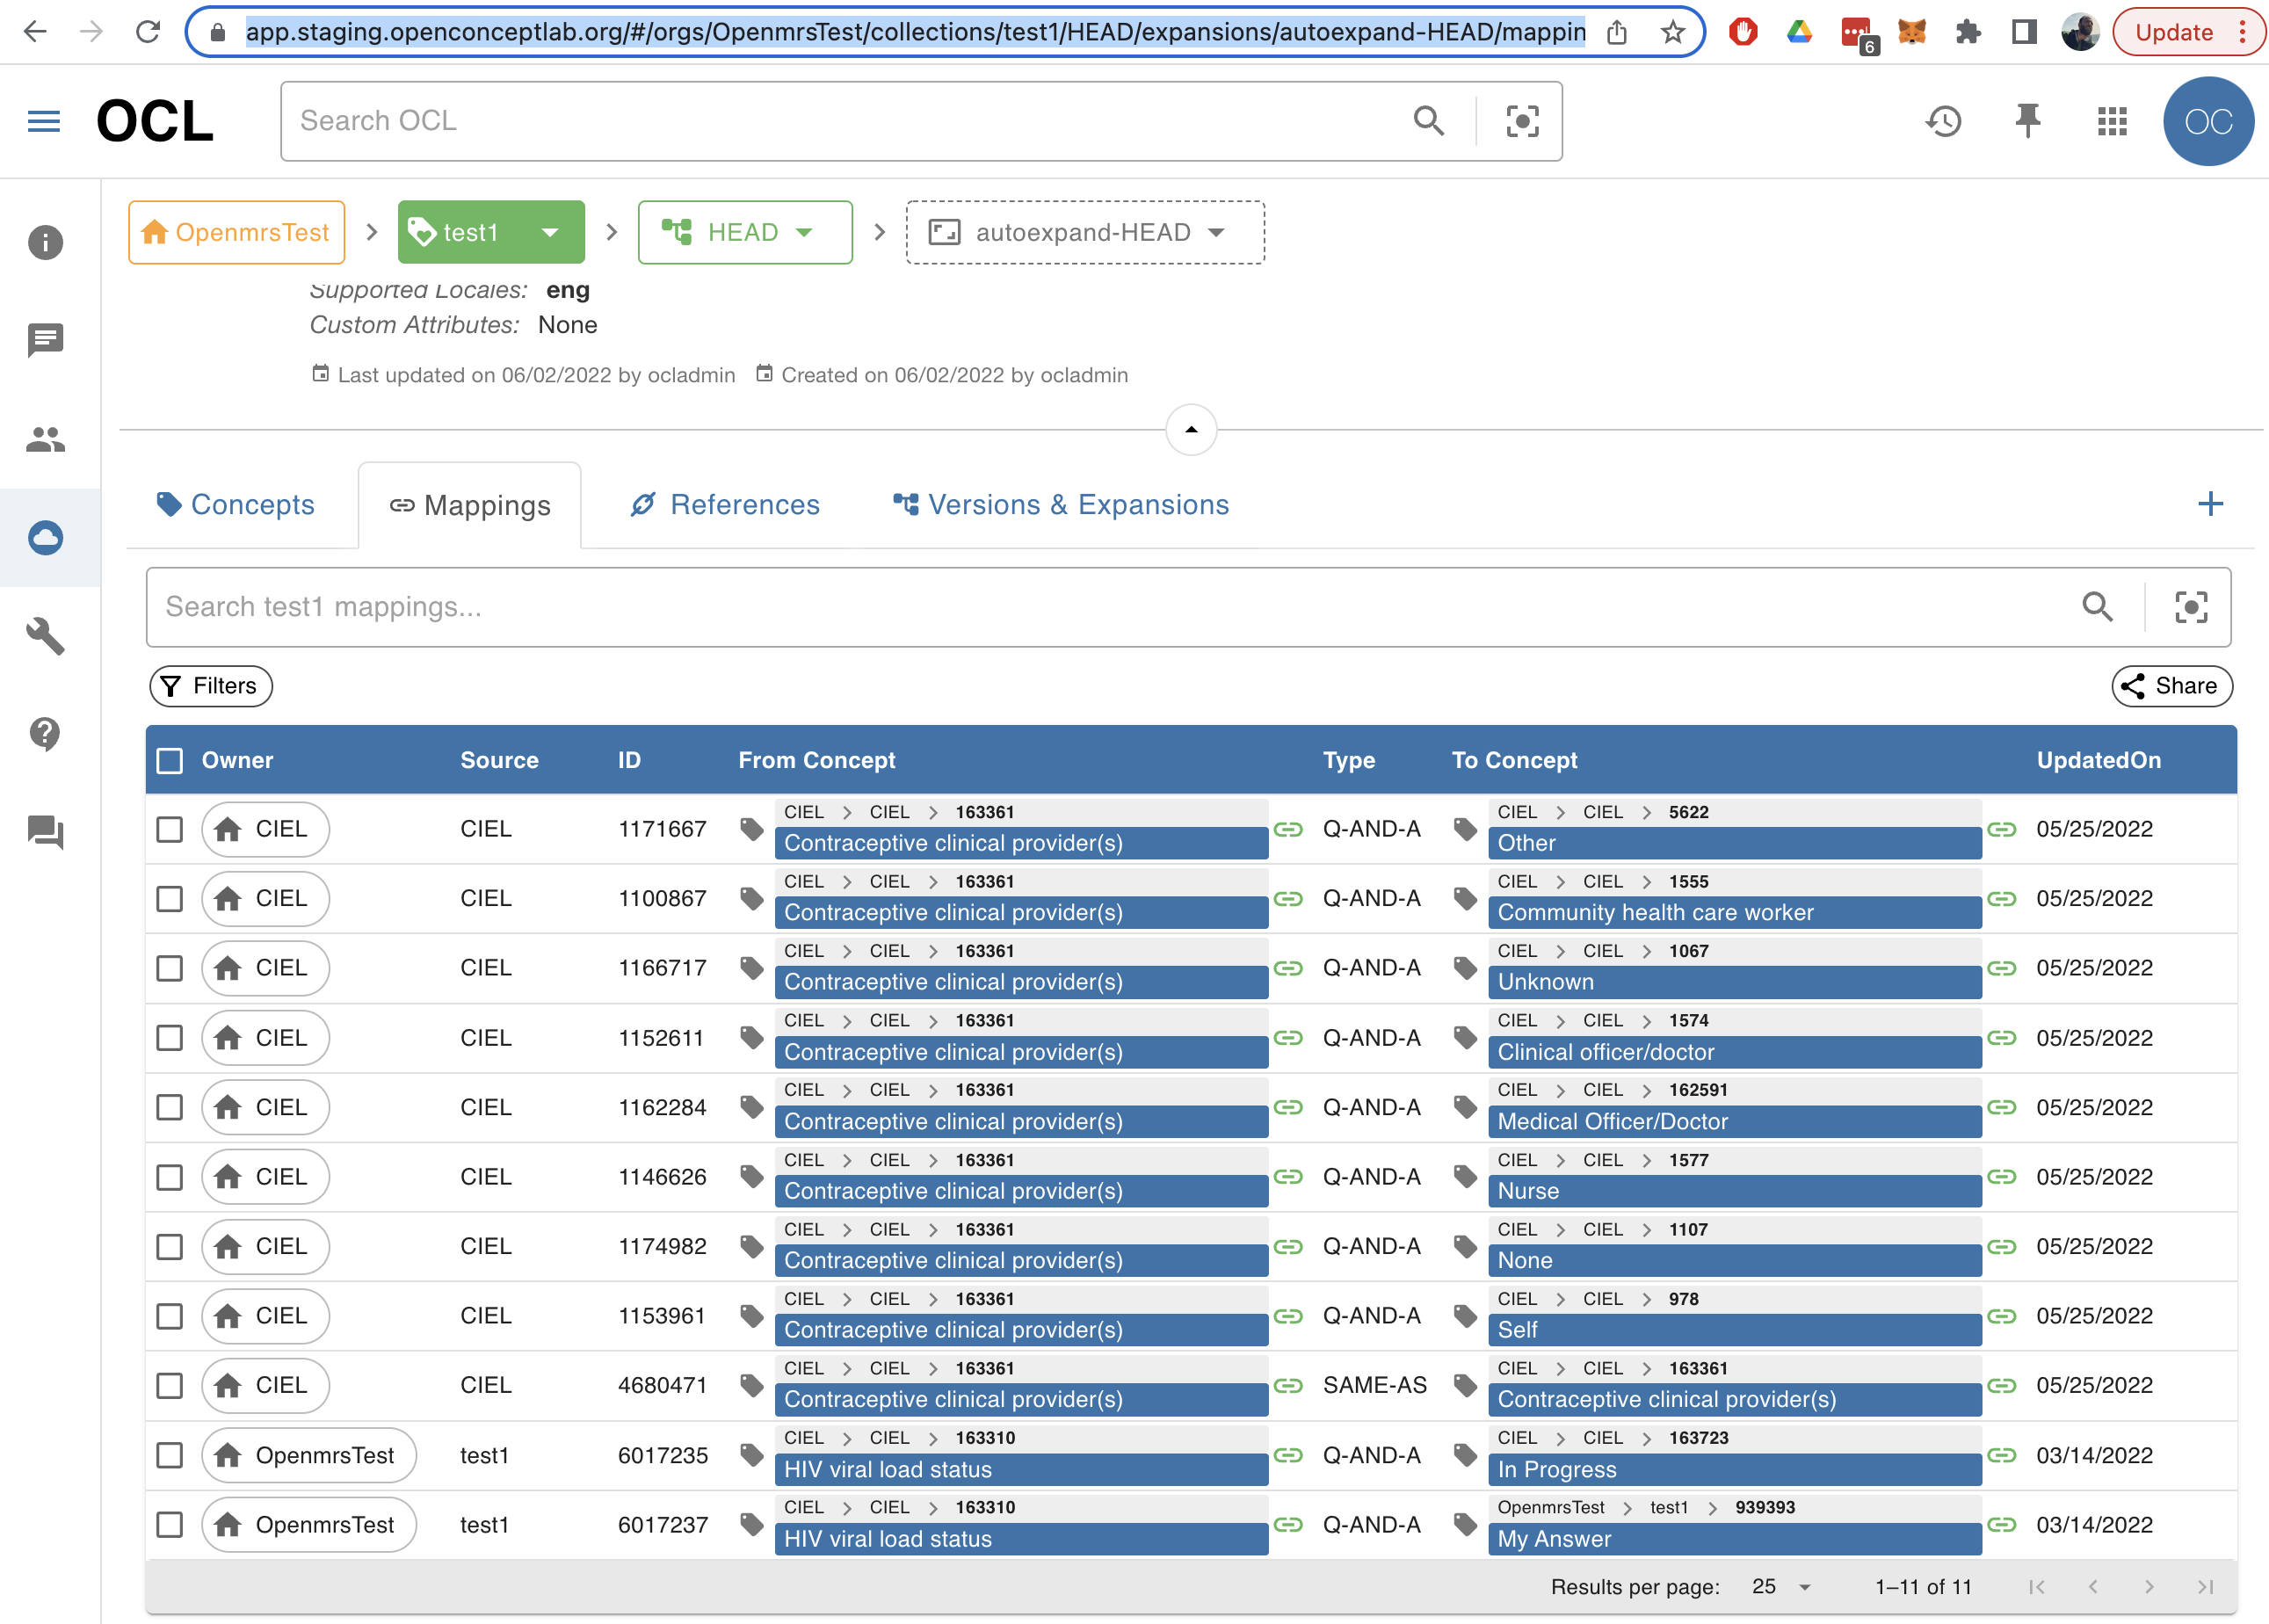
Task: Open the tools wrench icon in sidebar
Action: pyautogui.click(x=46, y=637)
